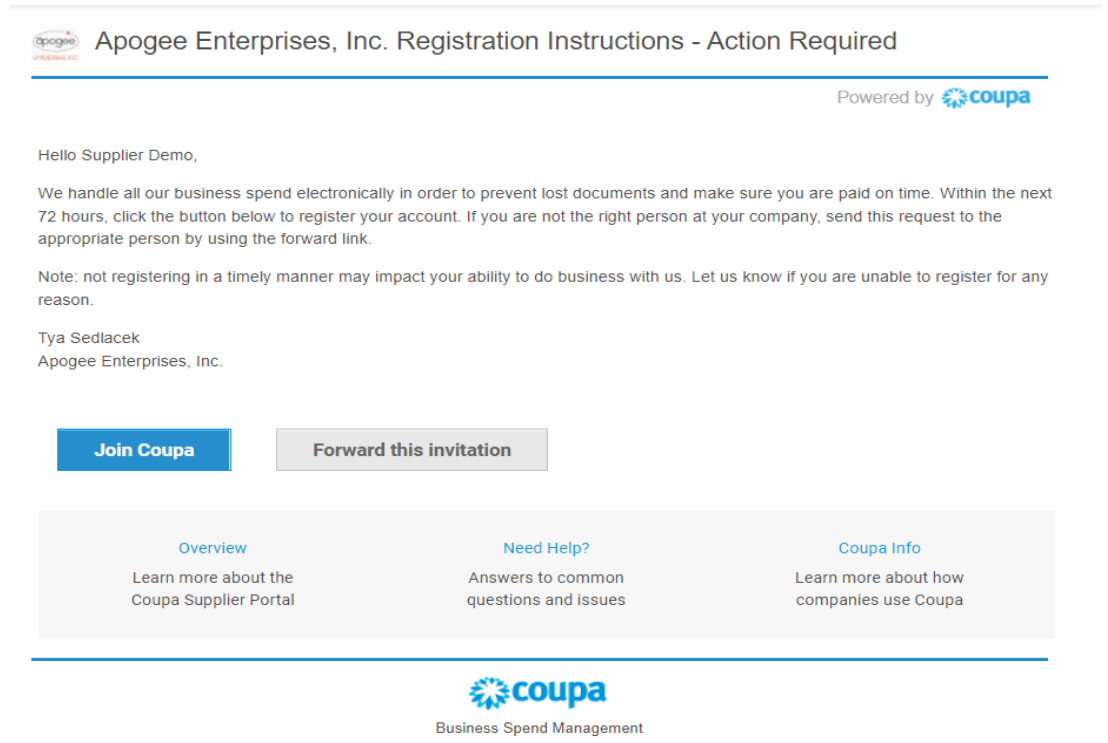Click the gear-shaped Coupa emblem above 'Business Spend Management'
Screen dimensions: 1108x743
(488, 690)
